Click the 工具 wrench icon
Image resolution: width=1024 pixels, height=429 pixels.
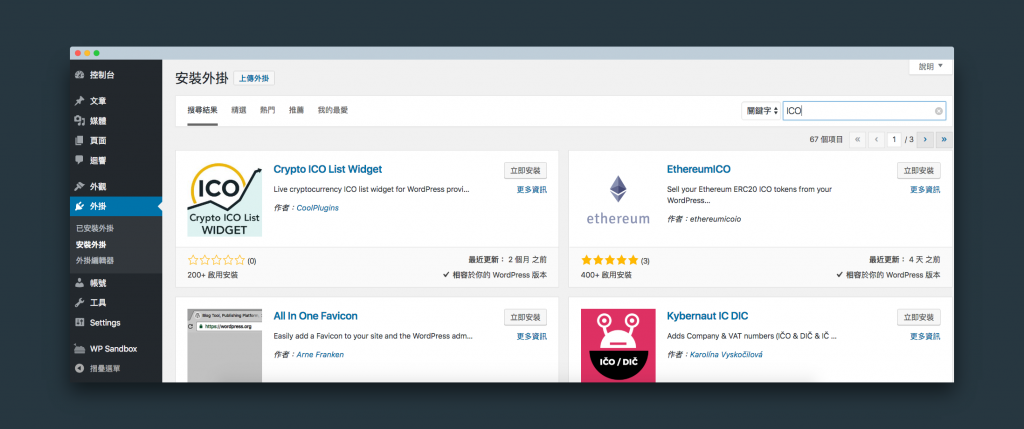(80, 303)
